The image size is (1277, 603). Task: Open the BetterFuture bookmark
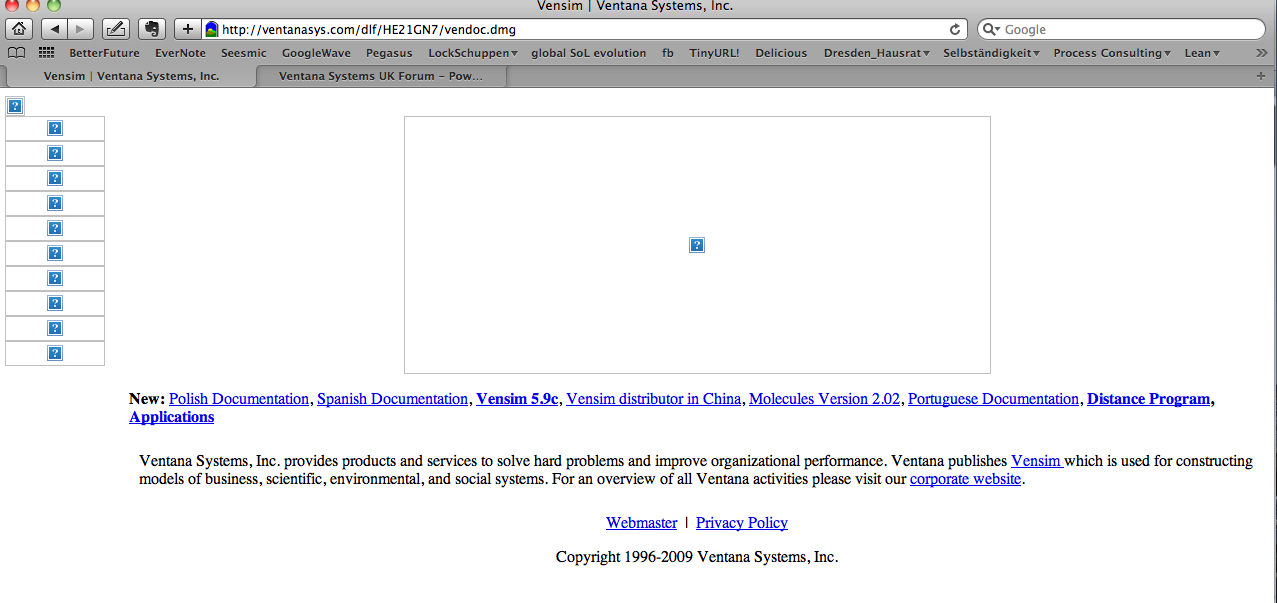point(104,53)
